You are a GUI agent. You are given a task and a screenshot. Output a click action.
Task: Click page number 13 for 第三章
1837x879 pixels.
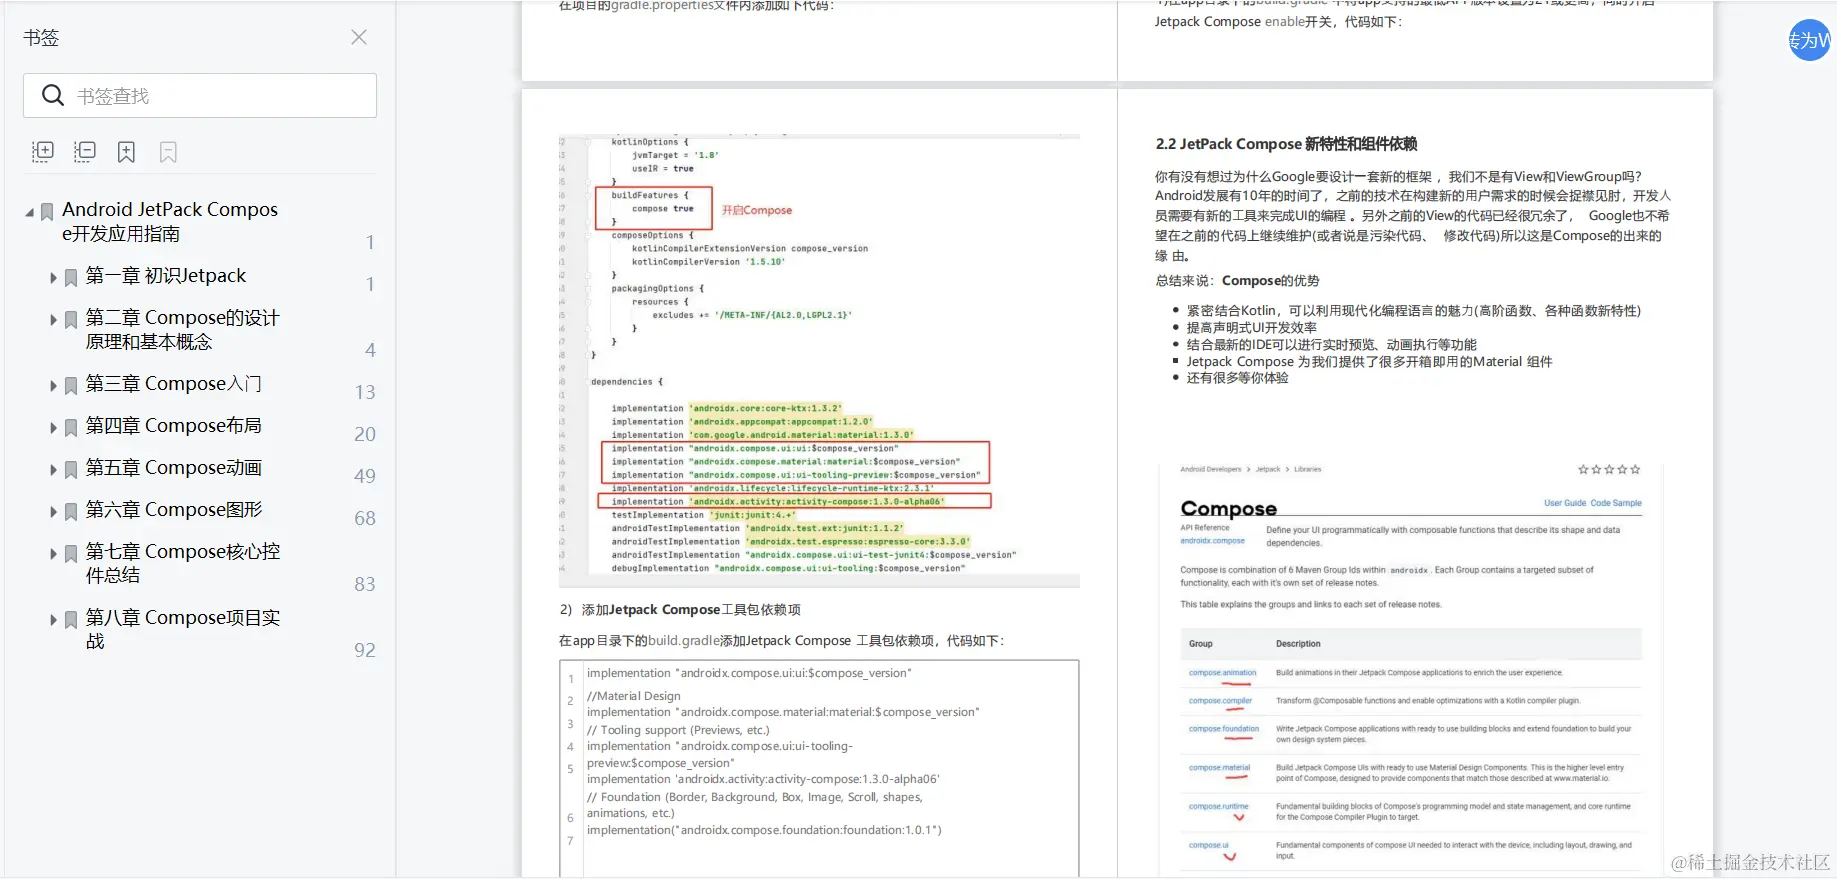(365, 392)
